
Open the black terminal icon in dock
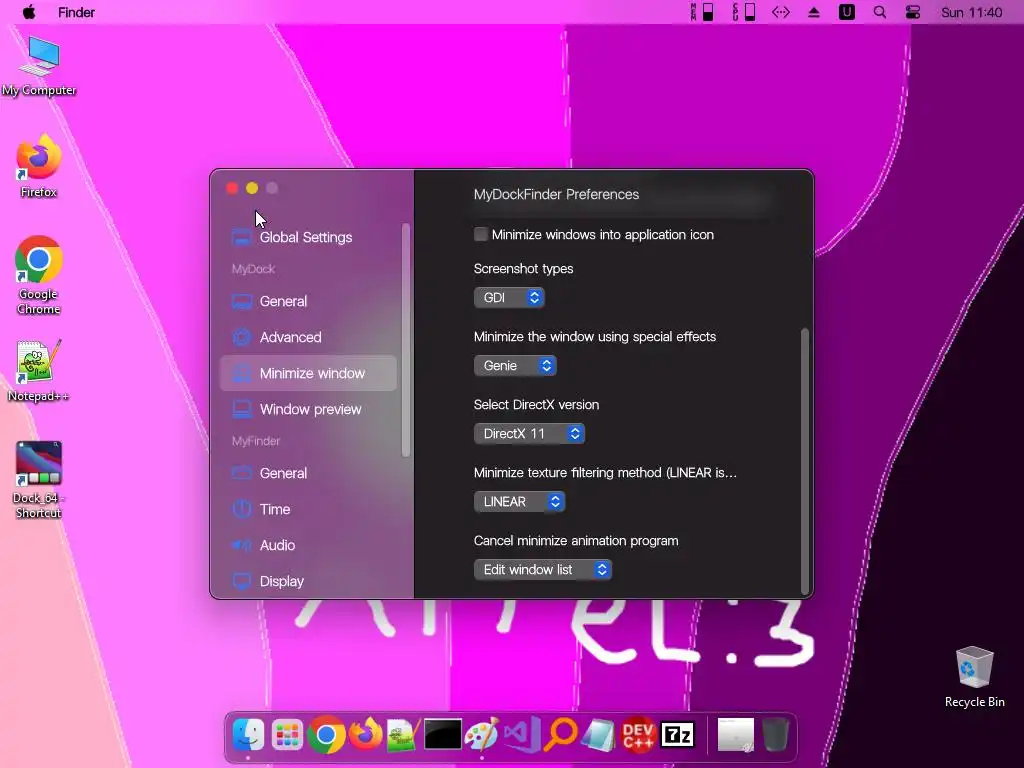tap(443, 735)
